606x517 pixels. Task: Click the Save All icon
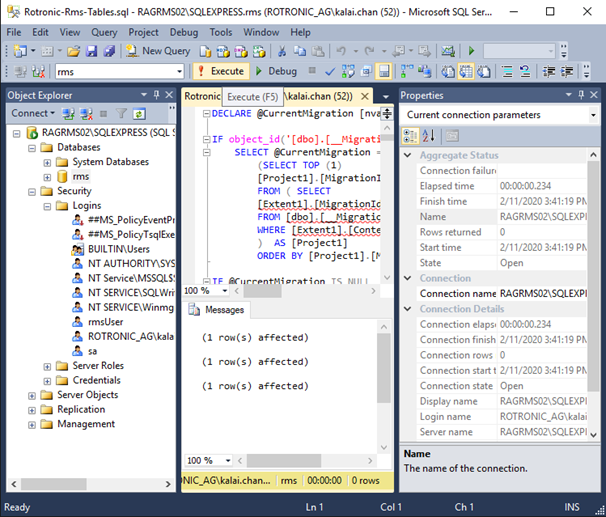pos(109,51)
